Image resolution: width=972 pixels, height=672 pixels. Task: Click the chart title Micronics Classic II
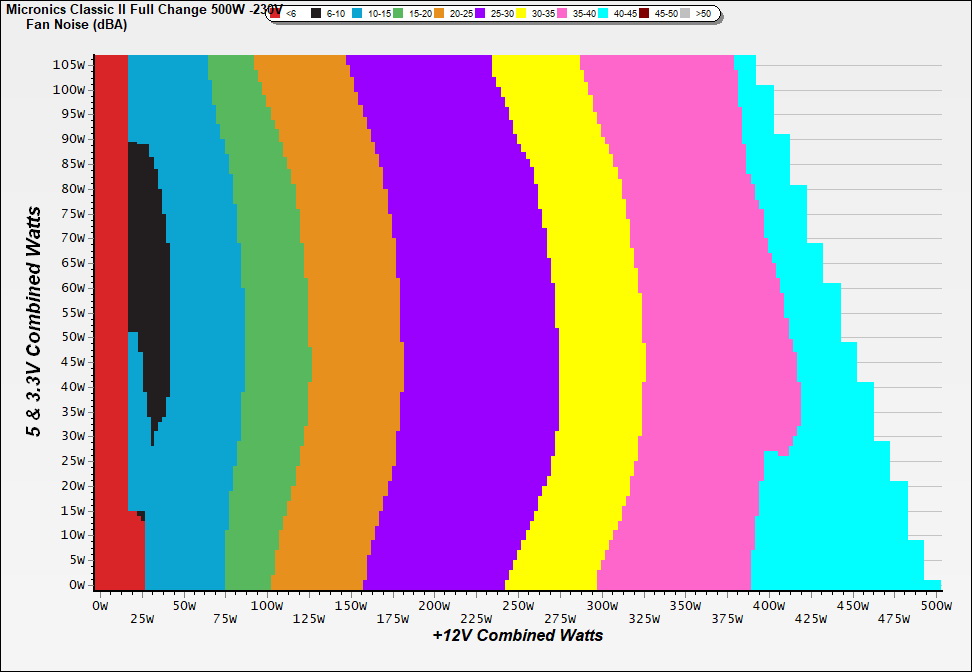[130, 8]
